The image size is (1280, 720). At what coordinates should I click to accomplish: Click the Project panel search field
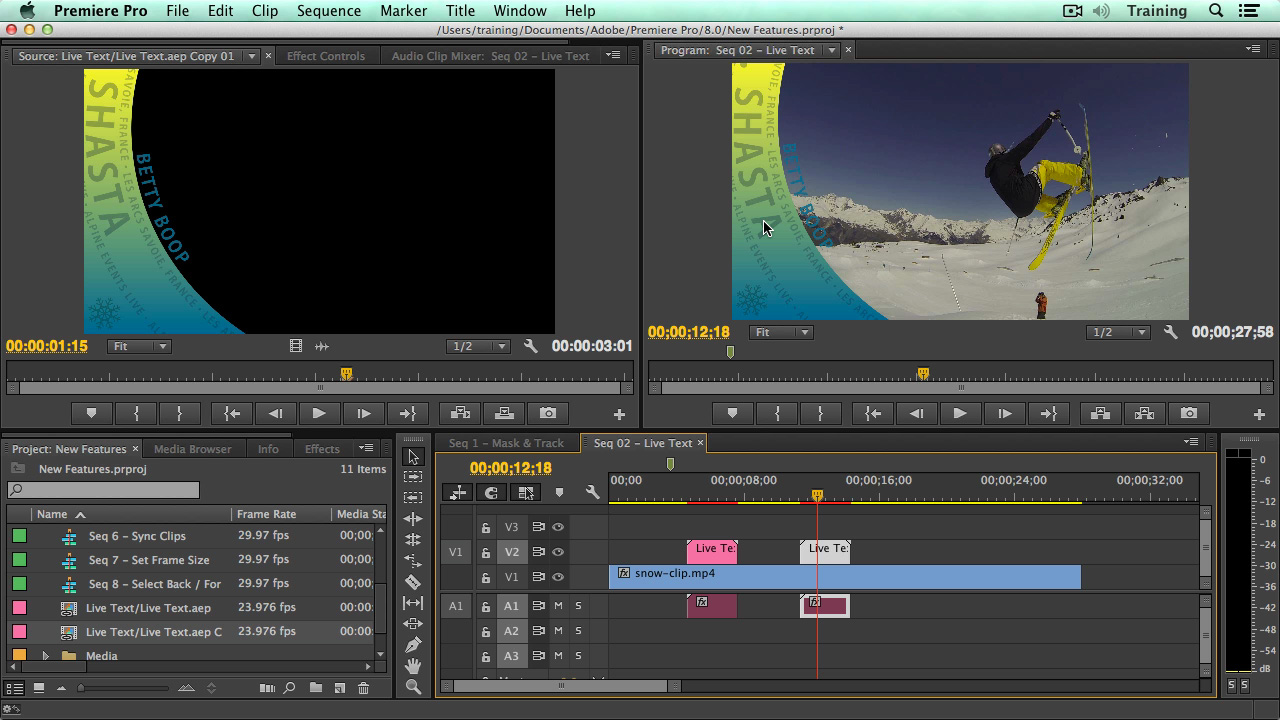[103, 490]
